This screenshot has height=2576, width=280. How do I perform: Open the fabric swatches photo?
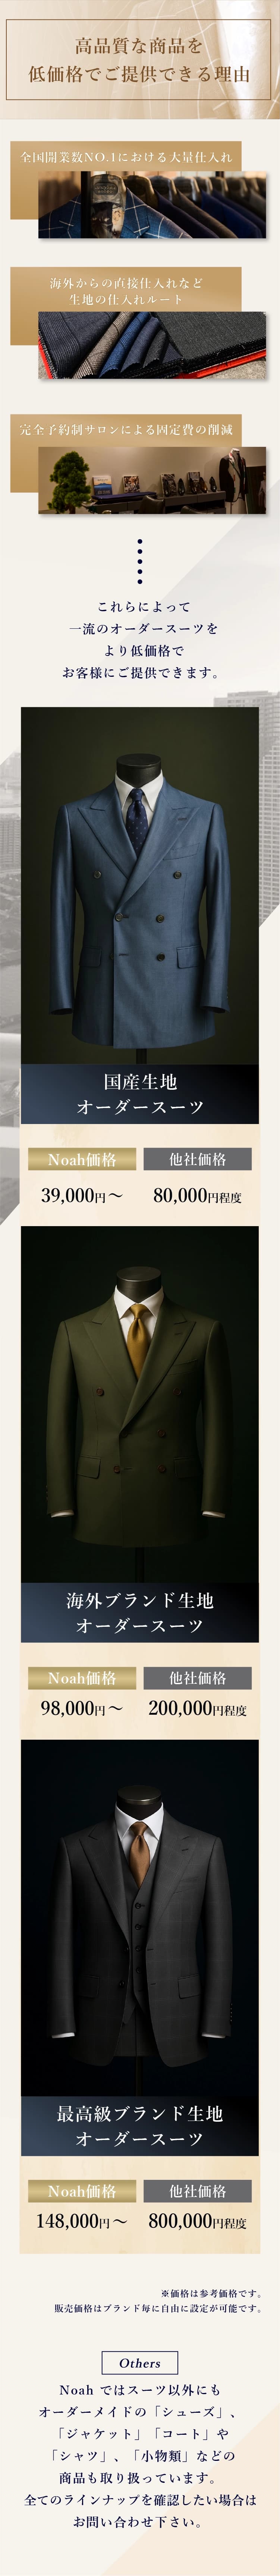152,345
